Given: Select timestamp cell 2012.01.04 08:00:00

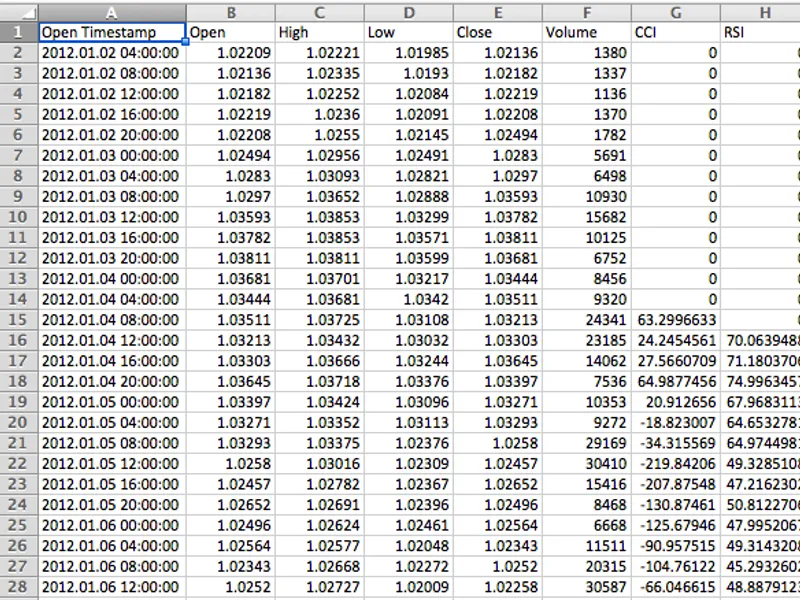Looking at the screenshot, I should tap(112, 320).
